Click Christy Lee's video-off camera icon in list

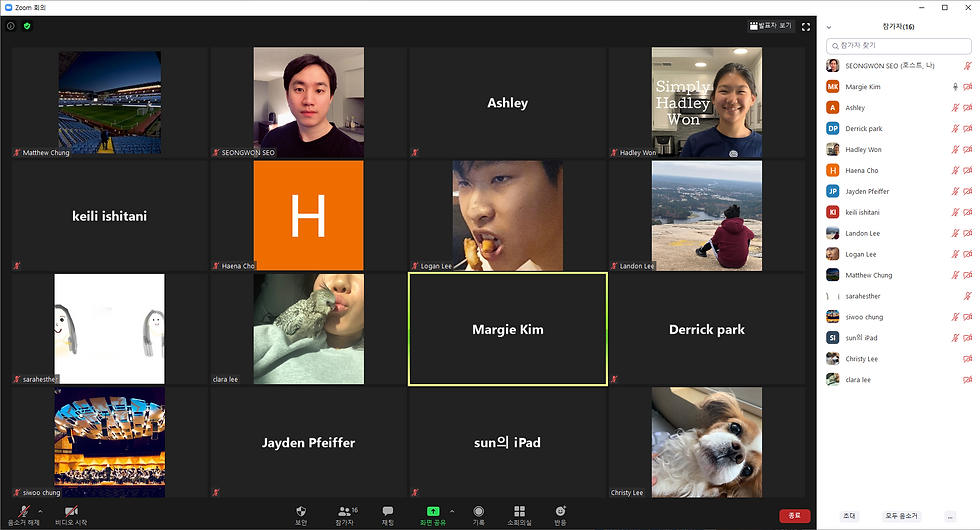click(x=968, y=359)
